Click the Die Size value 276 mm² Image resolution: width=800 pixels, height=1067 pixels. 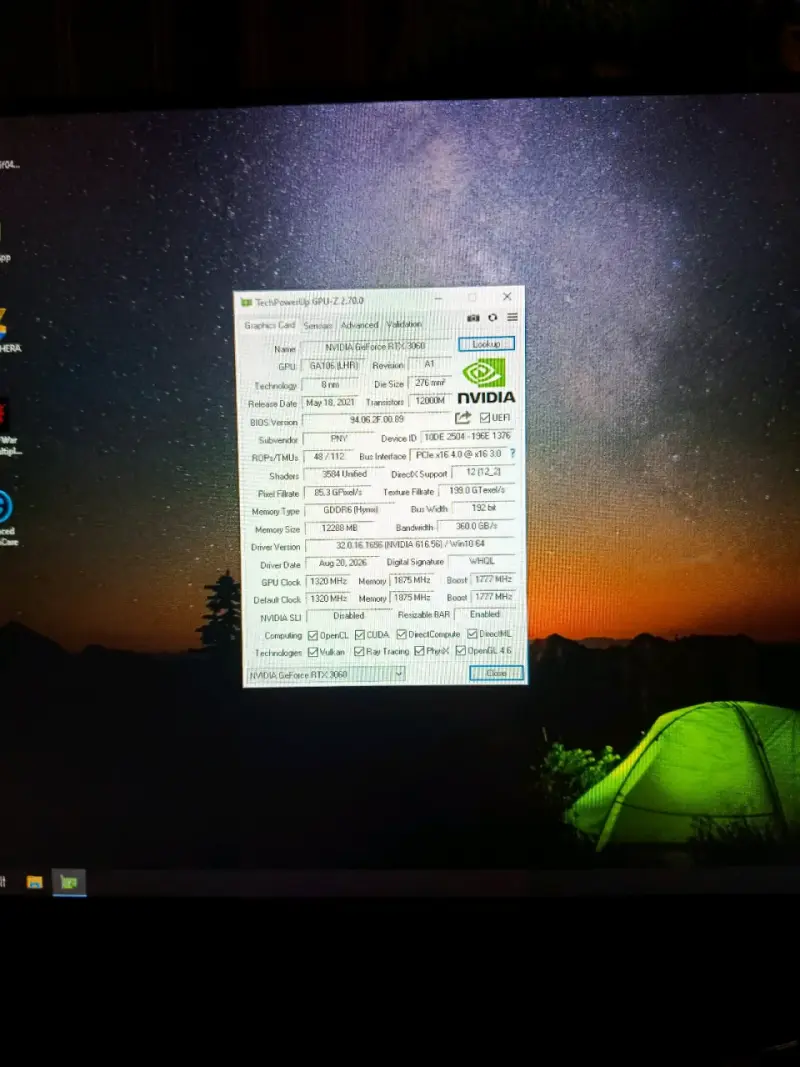pyautogui.click(x=429, y=383)
